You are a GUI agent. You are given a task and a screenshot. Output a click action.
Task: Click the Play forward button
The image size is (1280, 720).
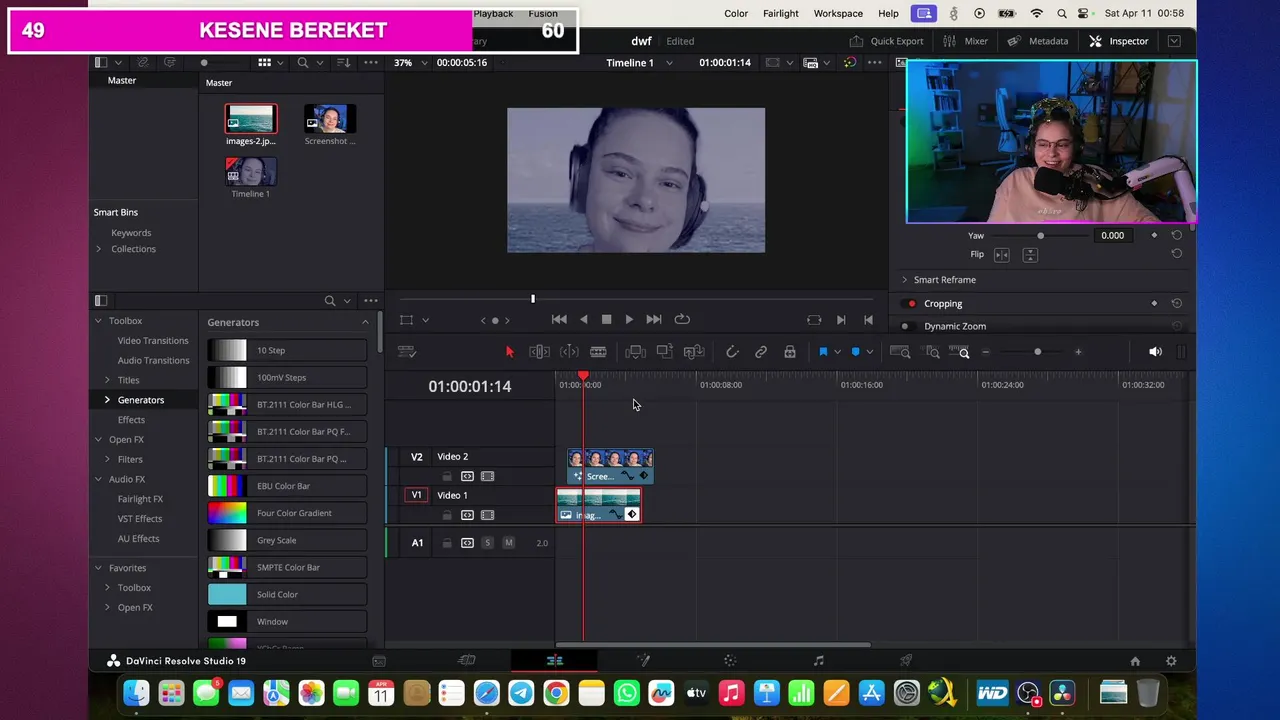coord(629,319)
